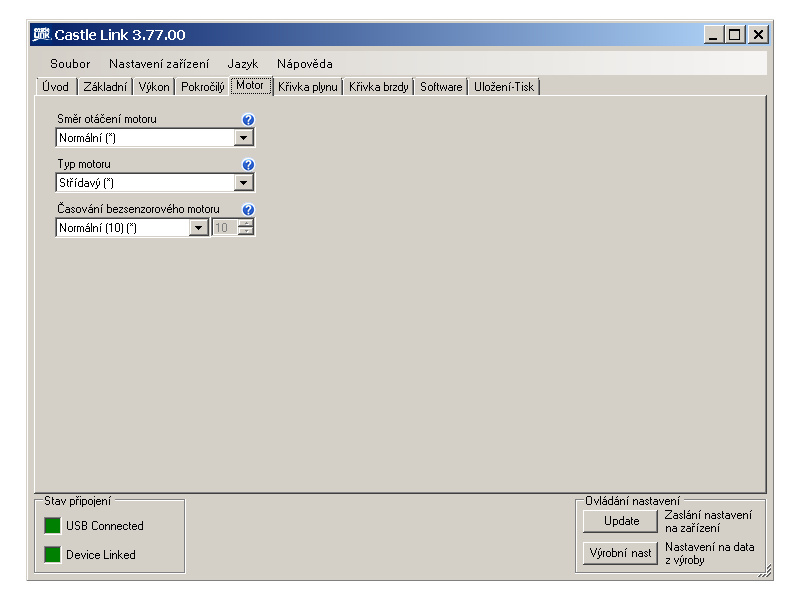Viewport: 800px width, 600px height.
Task: Click help icon beside Typ motoru
Action: [249, 165]
